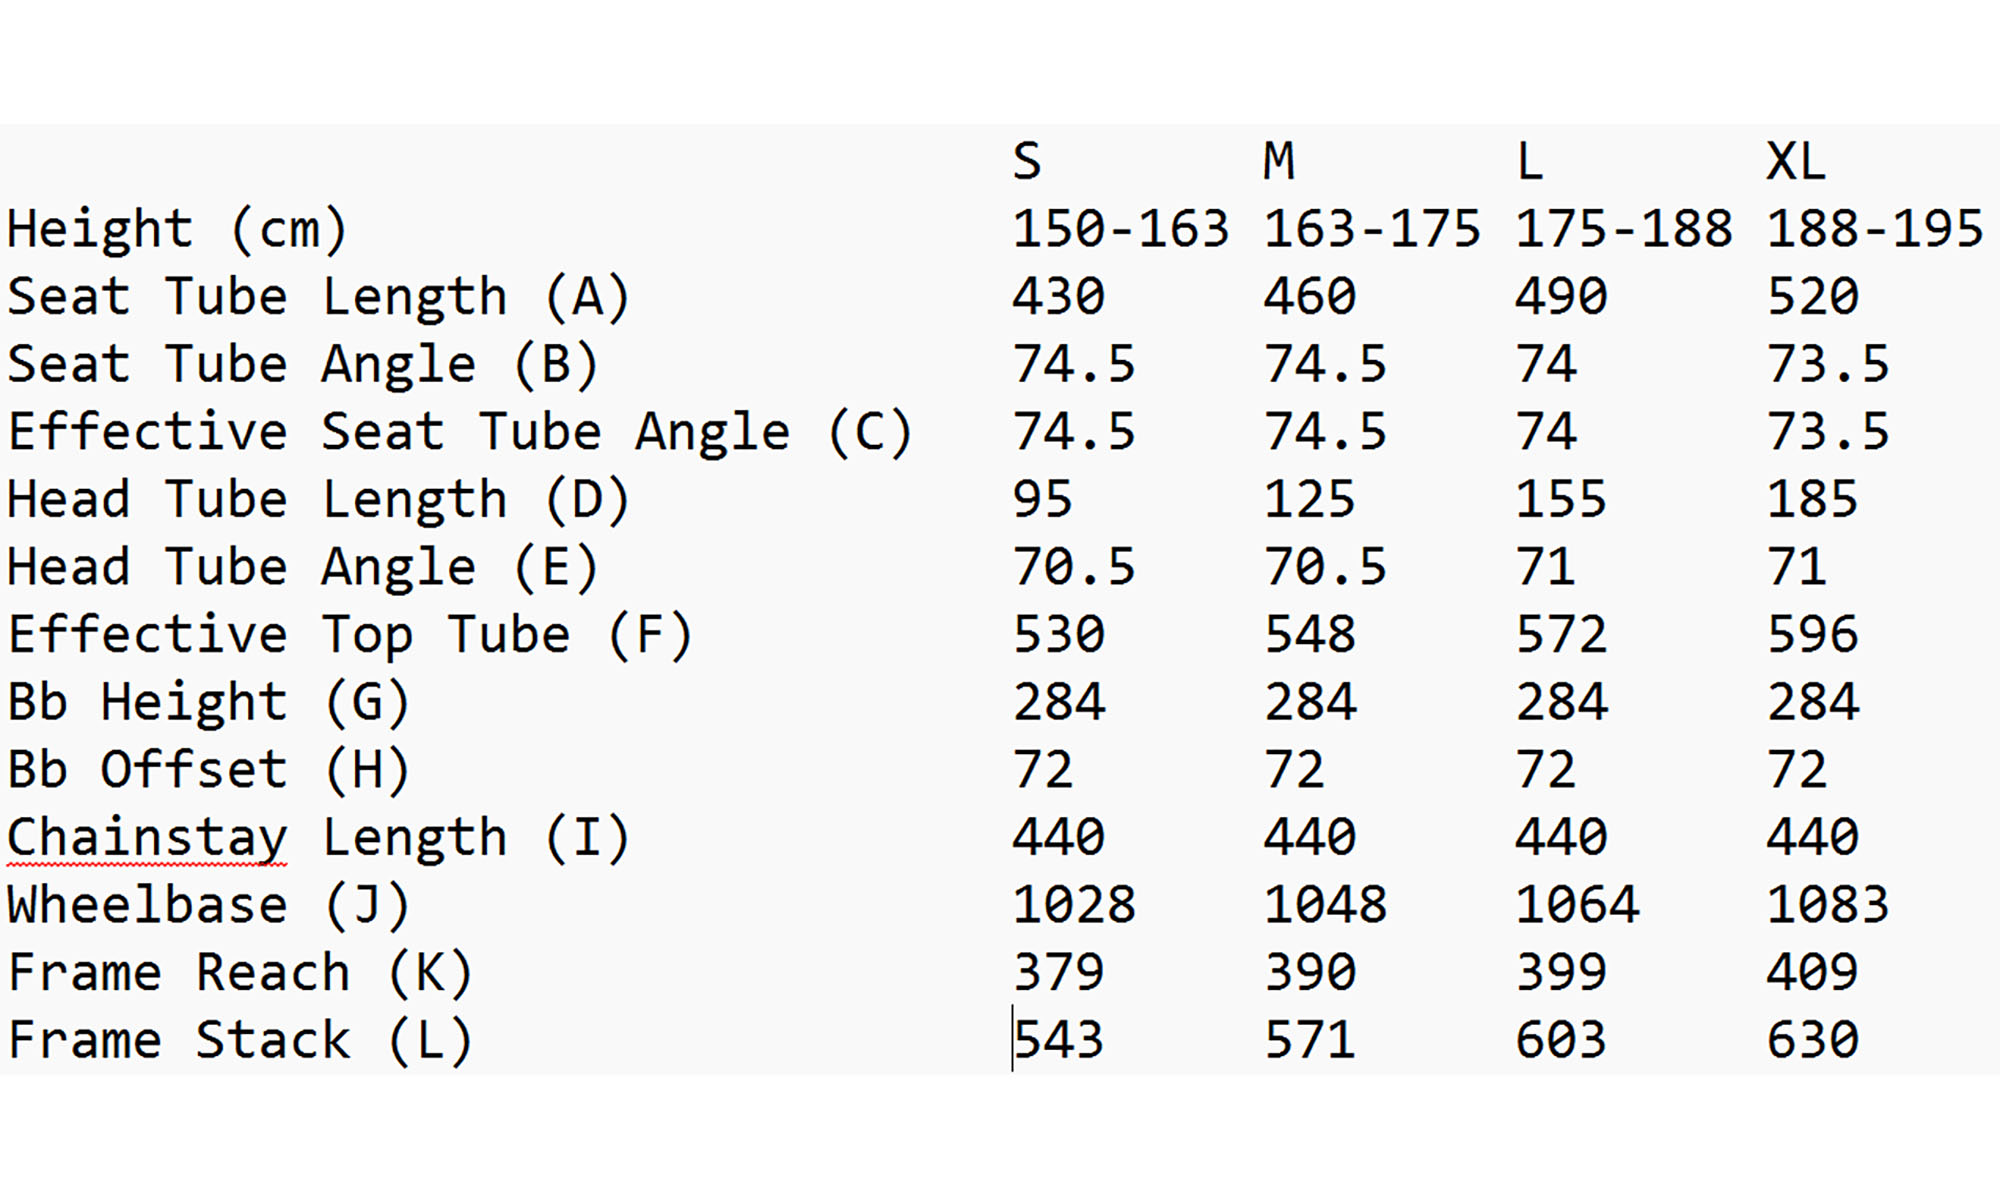Screen dimensions: 2000x1199
Task: Click the XL size column header
Action: coord(1796,161)
